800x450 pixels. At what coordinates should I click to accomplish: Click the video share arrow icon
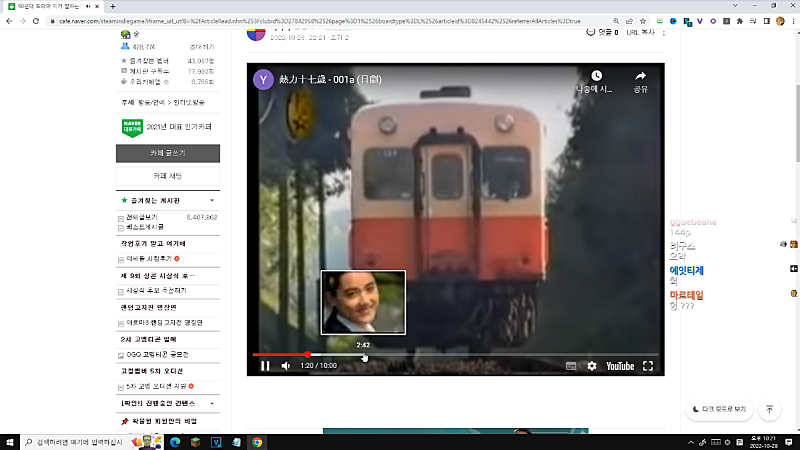pyautogui.click(x=640, y=76)
